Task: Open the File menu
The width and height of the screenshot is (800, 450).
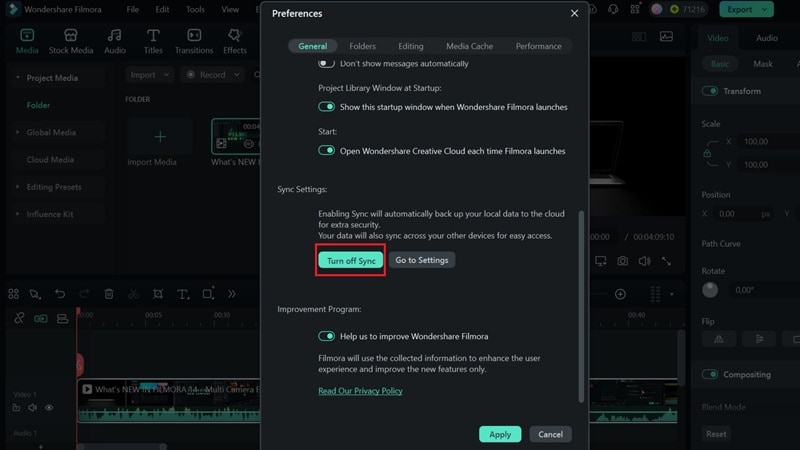Action: 133,9
